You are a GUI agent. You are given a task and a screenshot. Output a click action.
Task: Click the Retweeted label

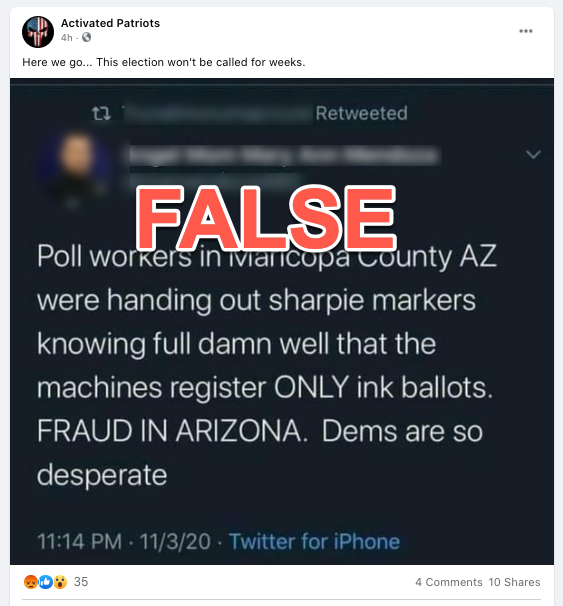[361, 113]
